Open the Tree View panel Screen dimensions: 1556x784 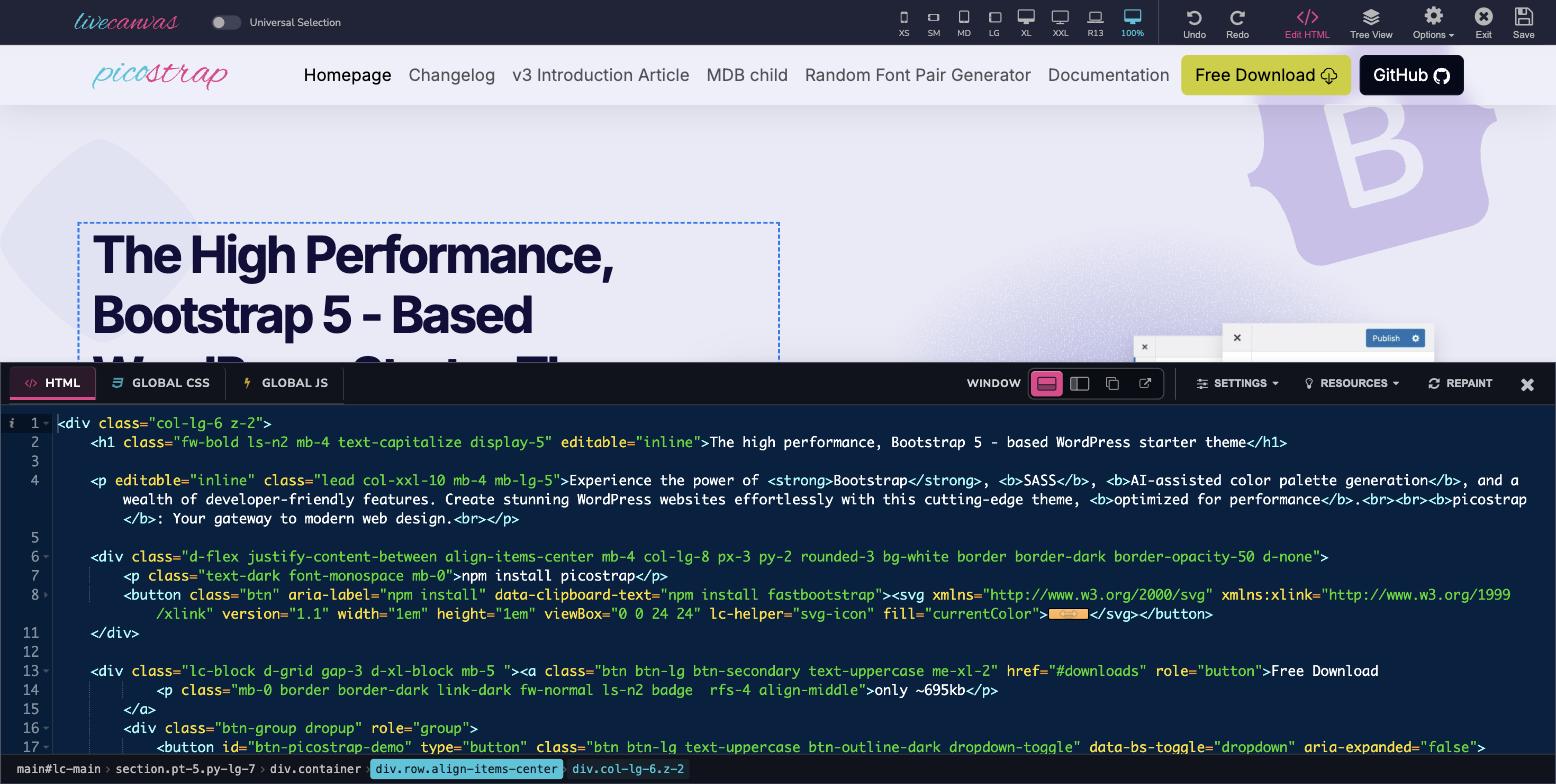pos(1371,23)
